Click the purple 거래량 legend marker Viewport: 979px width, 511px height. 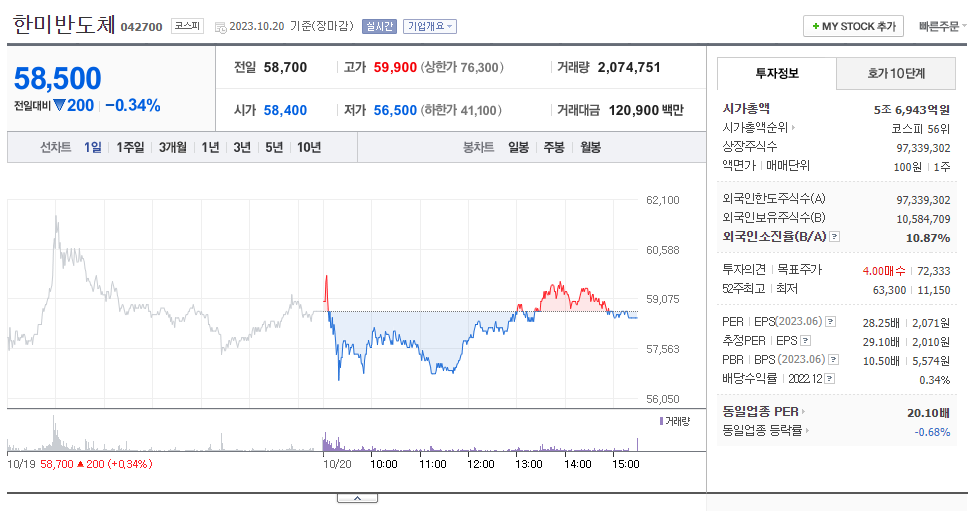coord(661,421)
